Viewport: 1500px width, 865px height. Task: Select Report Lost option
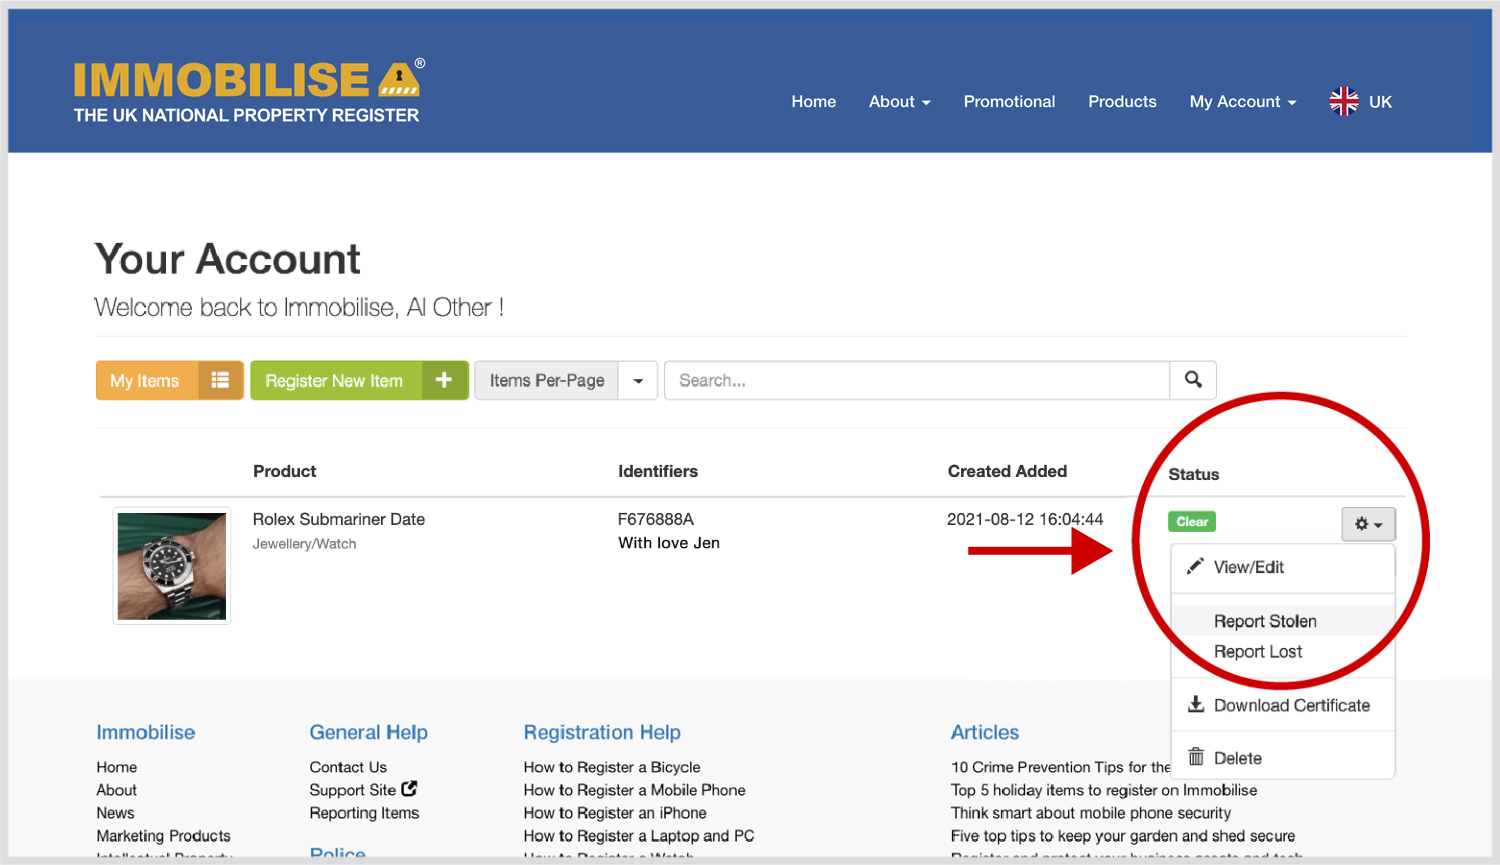pos(1258,652)
